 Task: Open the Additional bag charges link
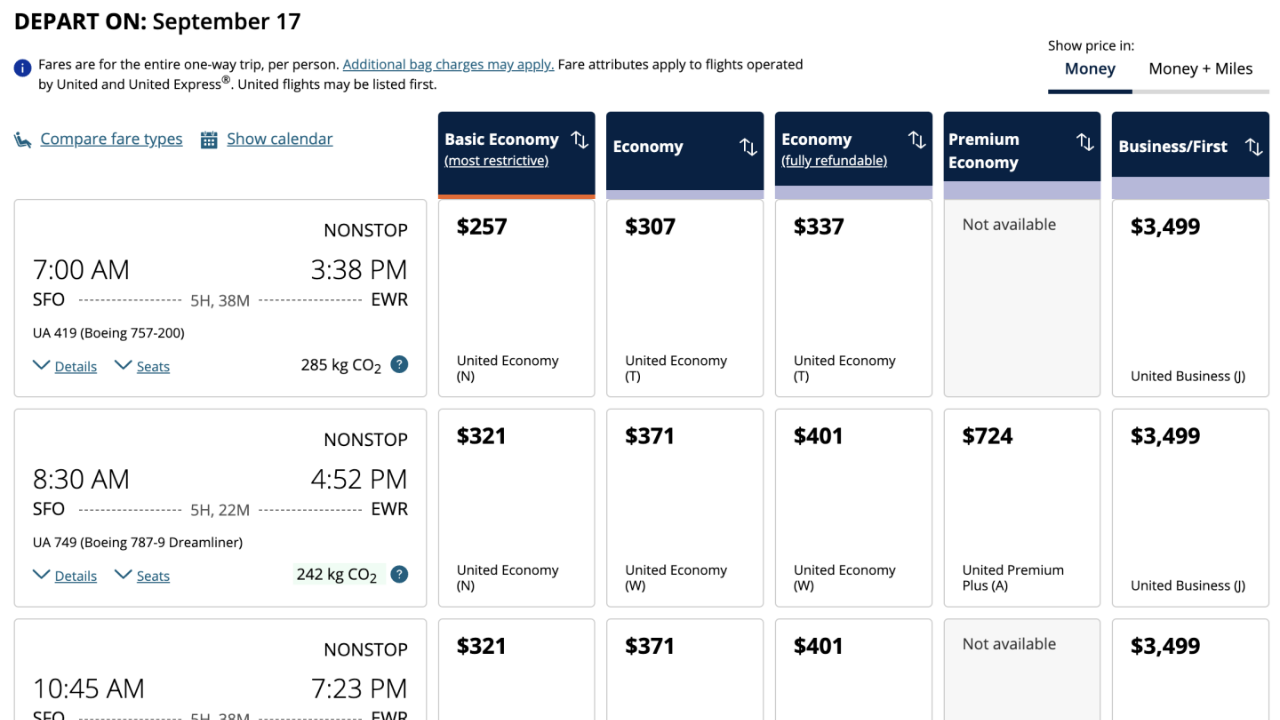[447, 63]
